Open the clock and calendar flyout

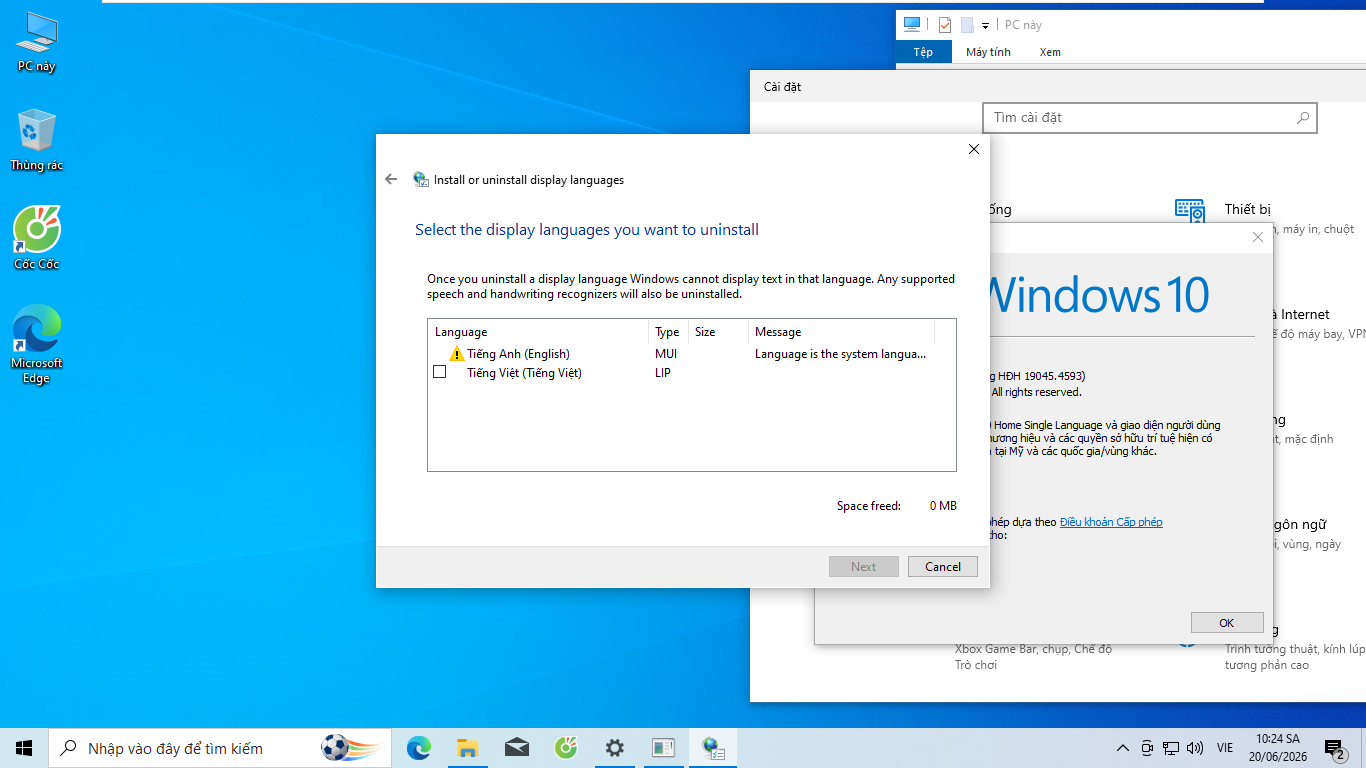[1278, 748]
